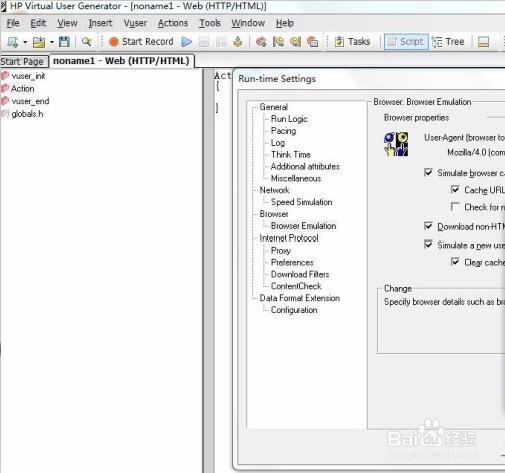Select Pacing settings node
505x473 pixels.
[x=283, y=131]
